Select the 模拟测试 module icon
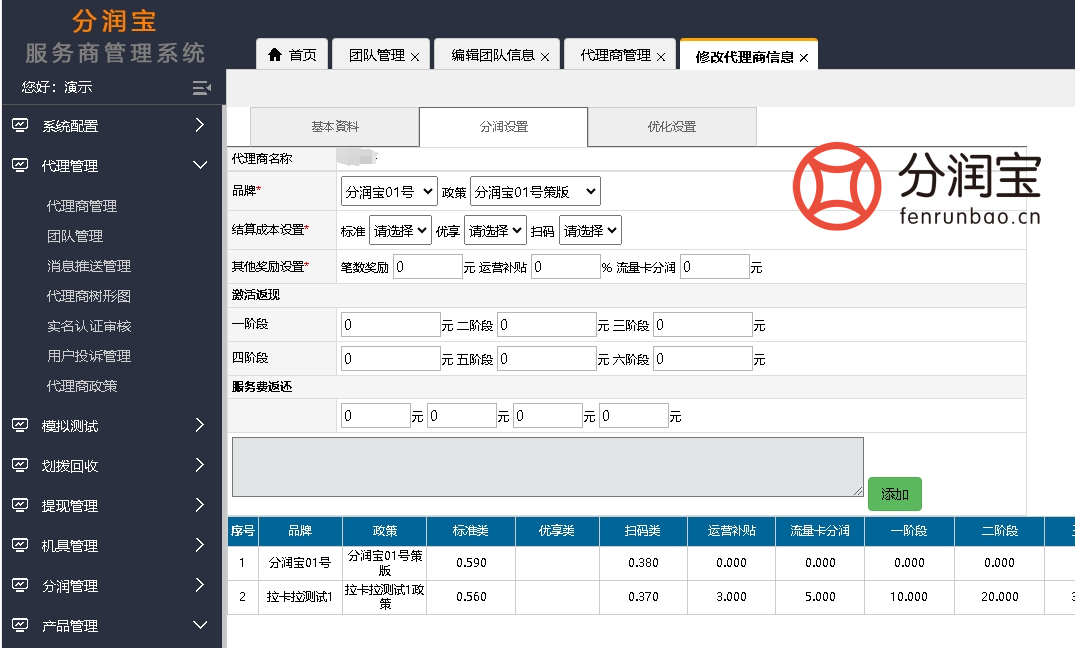This screenshot has width=1075, height=648. click(x=21, y=425)
